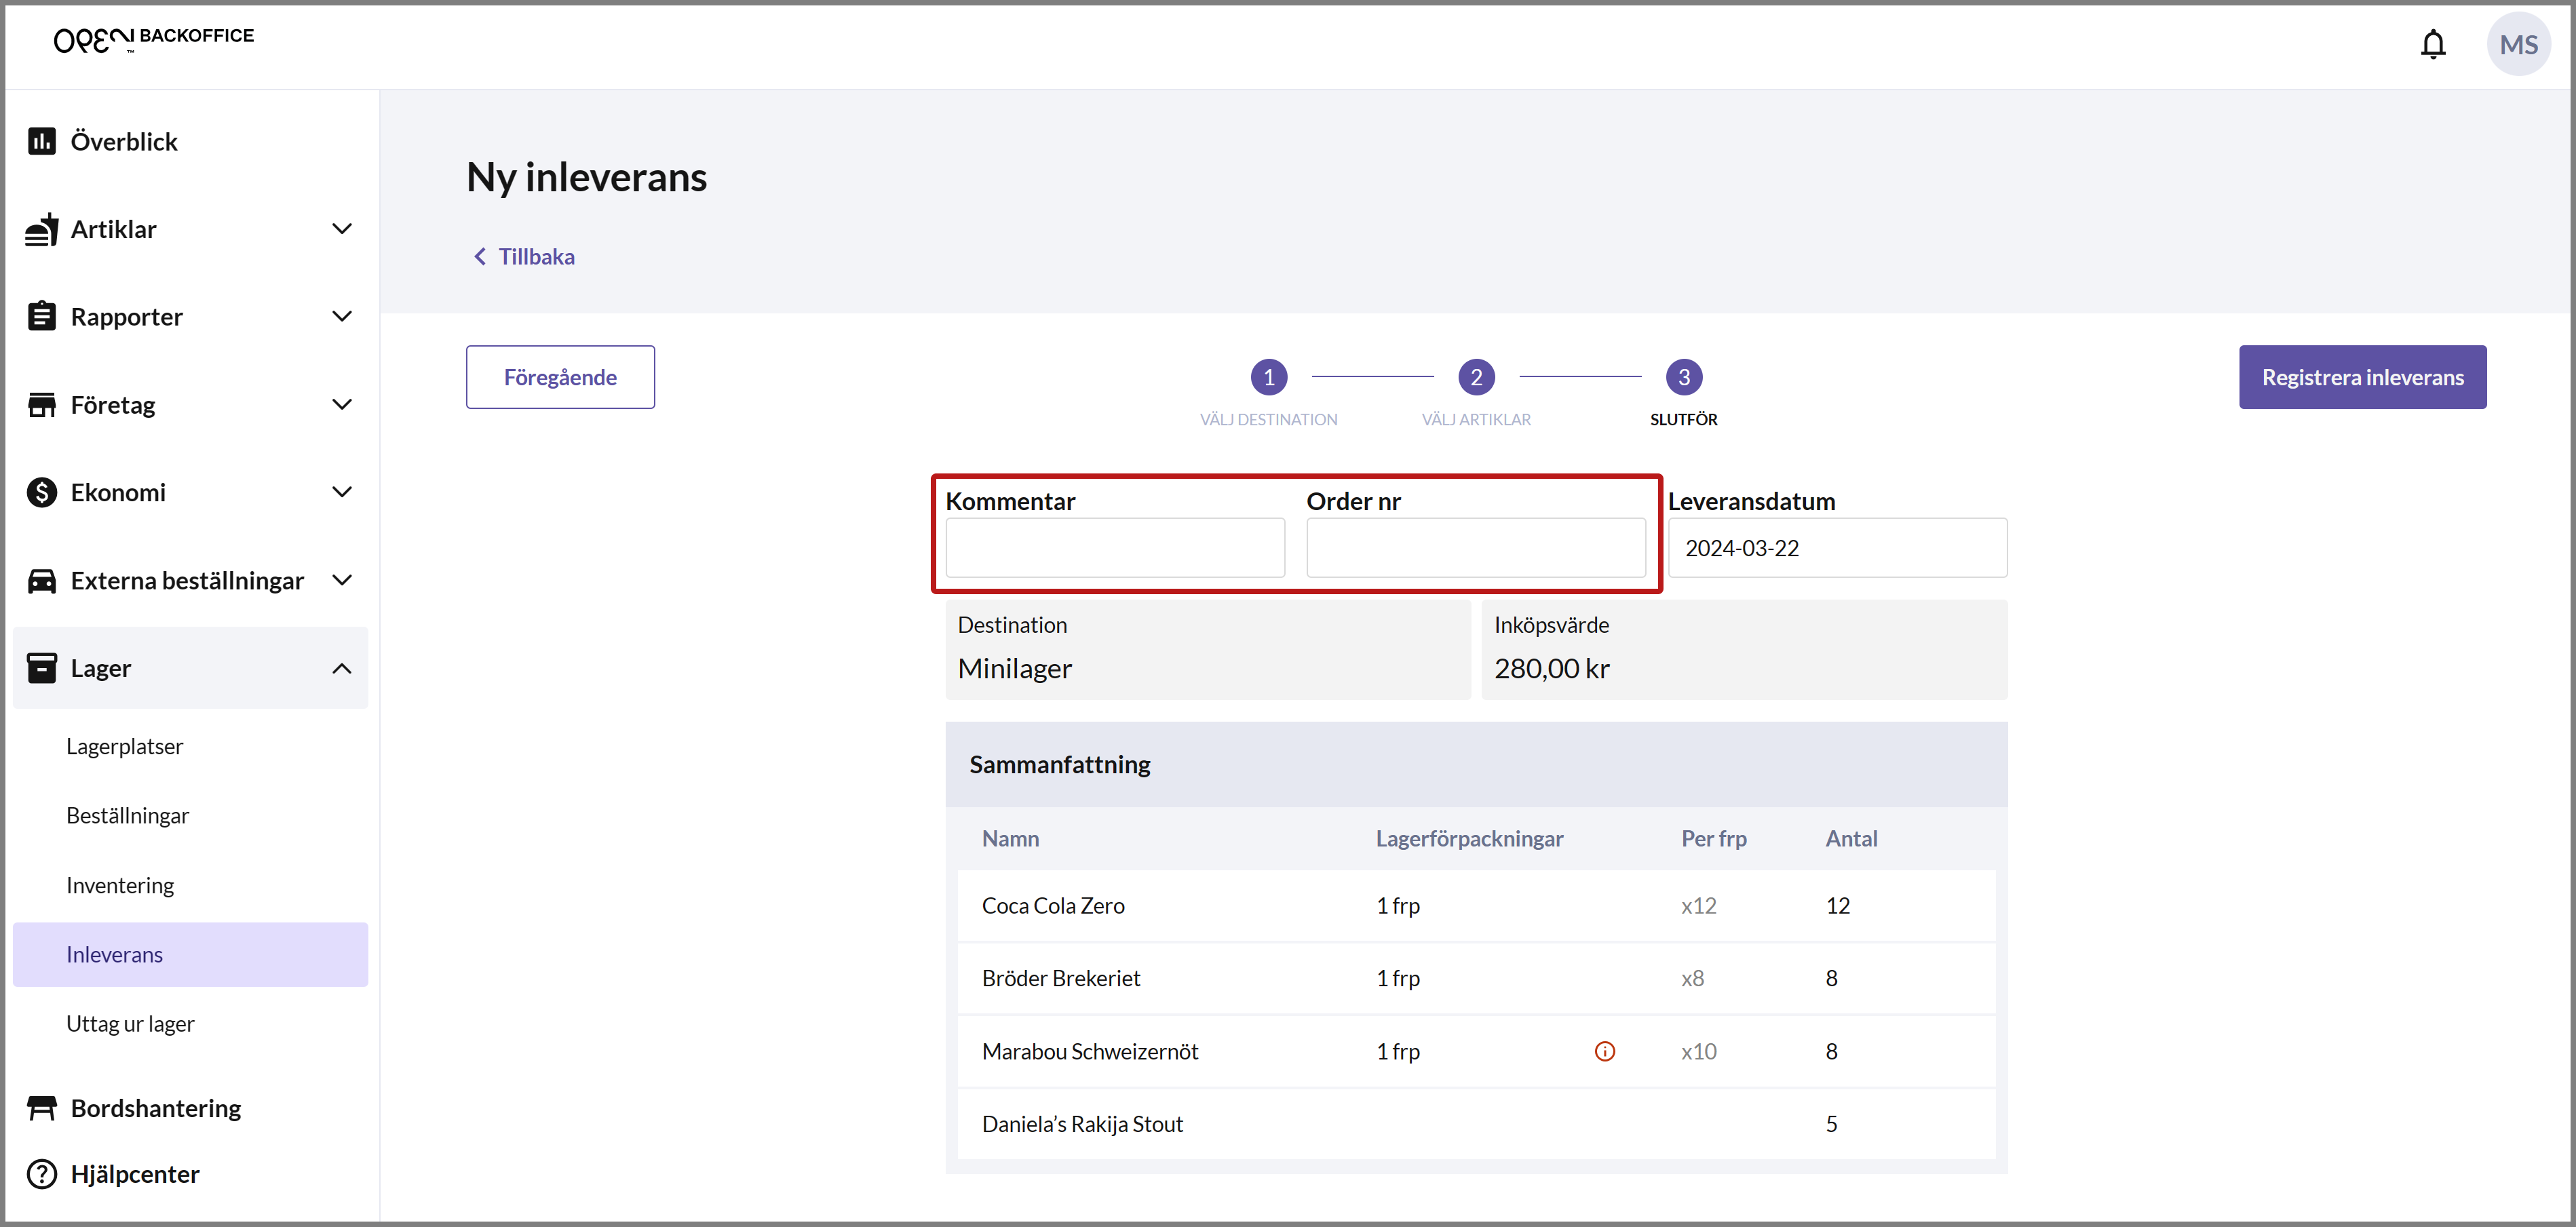
Task: Click the Minilager destination value
Action: 1014,668
